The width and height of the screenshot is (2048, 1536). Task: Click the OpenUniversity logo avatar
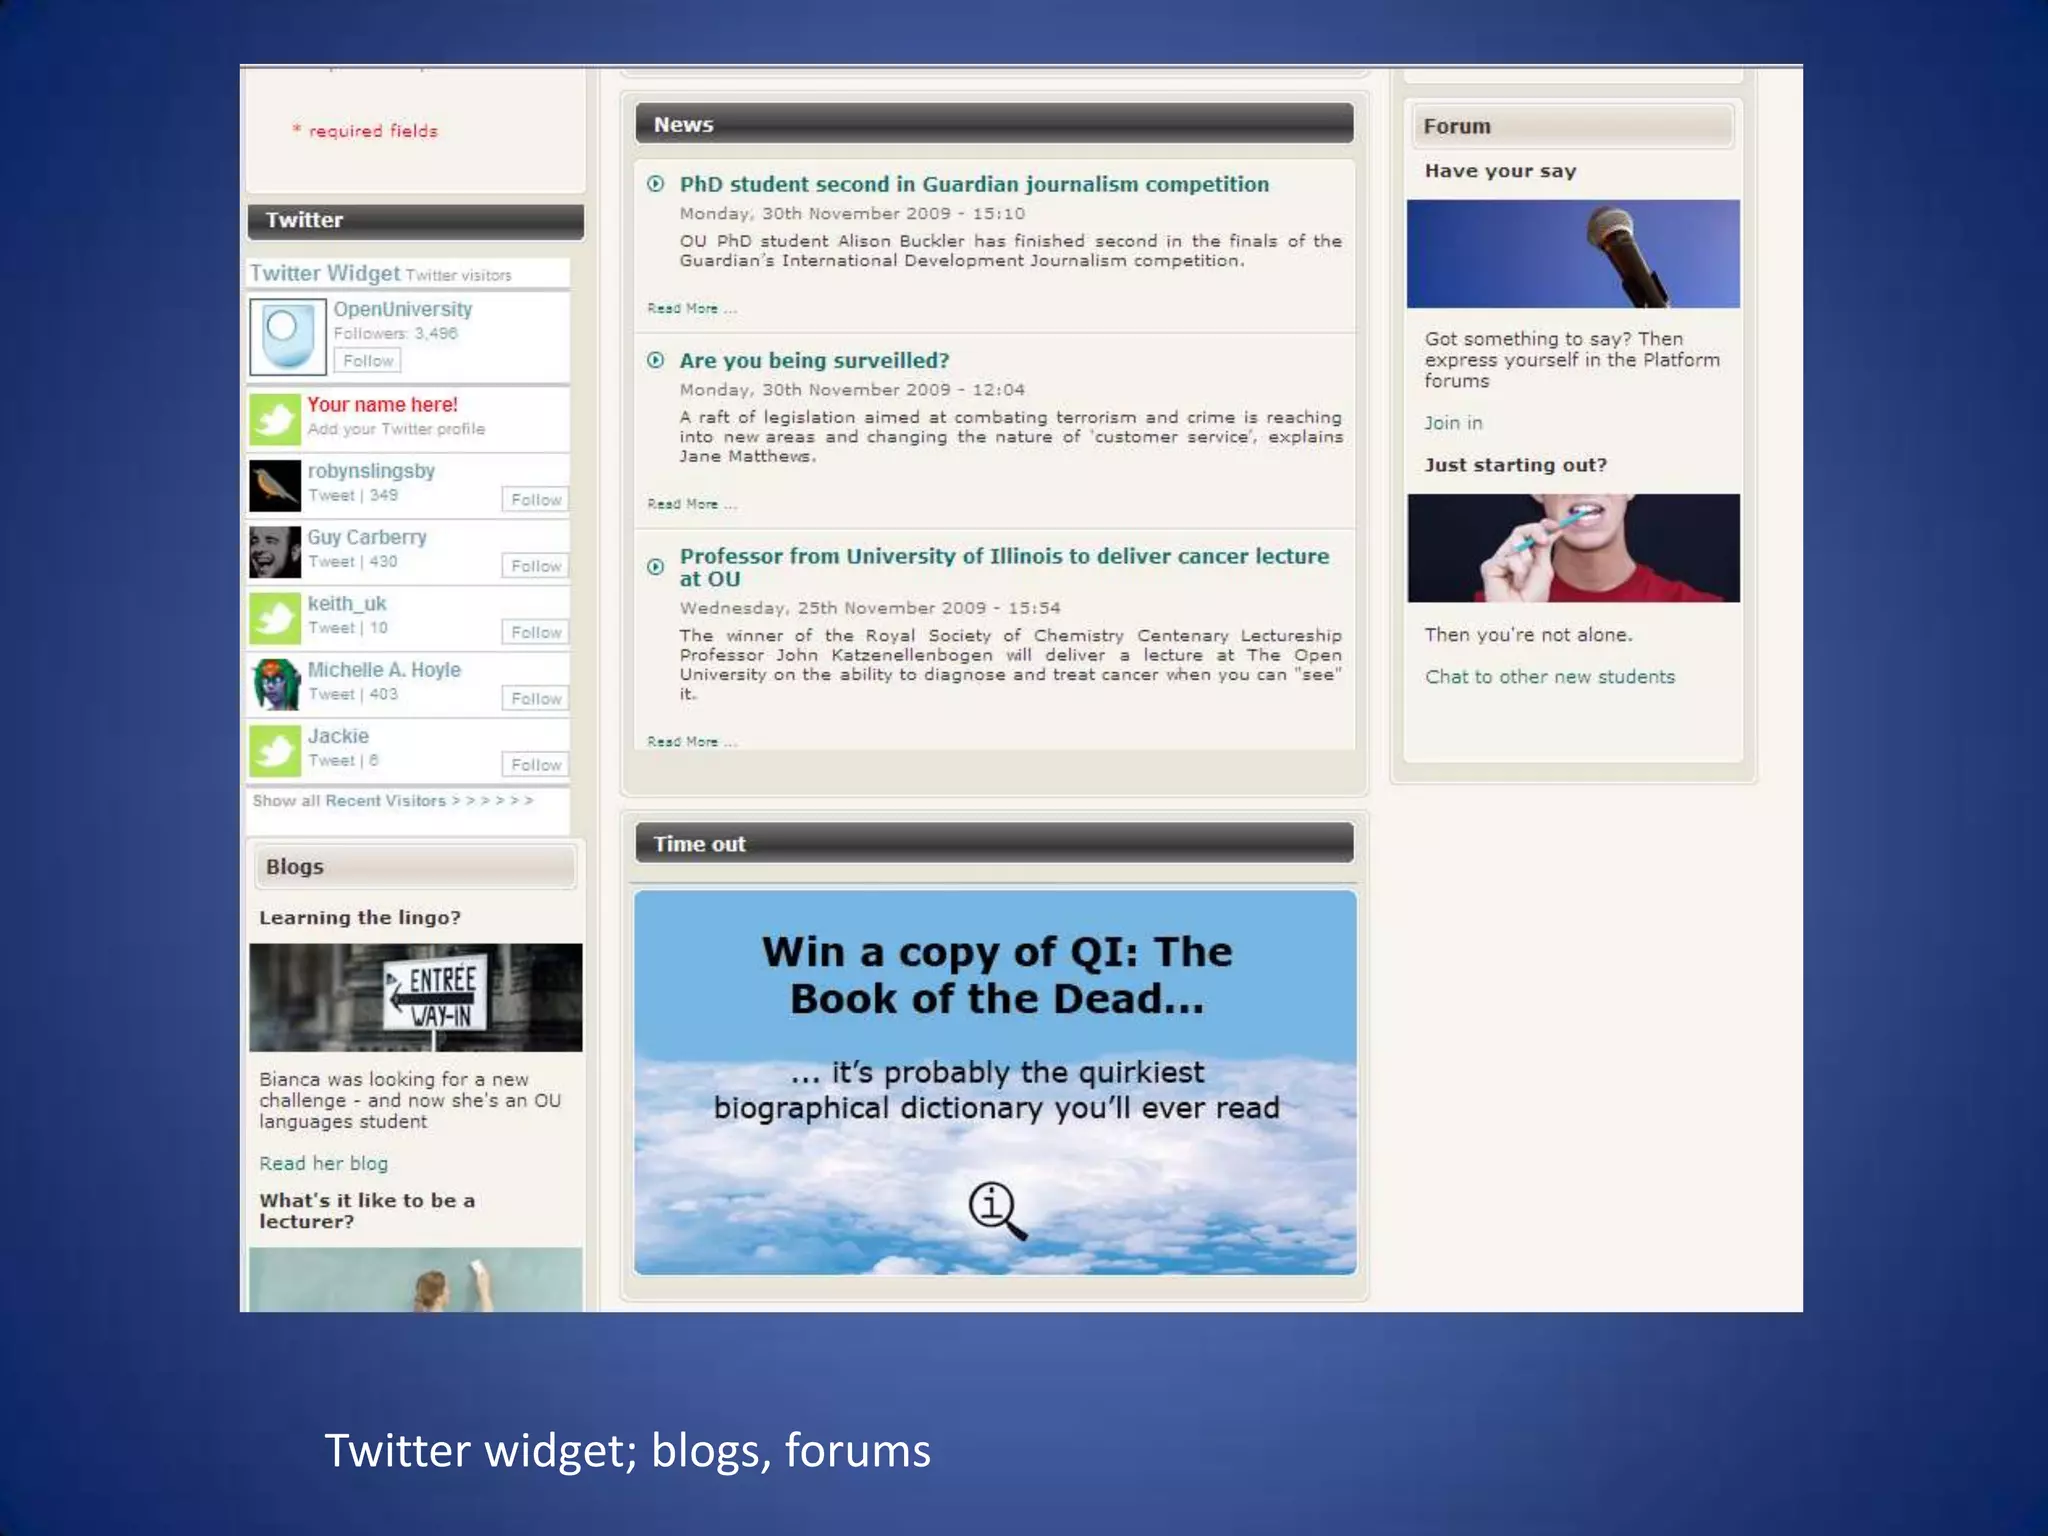pos(287,336)
